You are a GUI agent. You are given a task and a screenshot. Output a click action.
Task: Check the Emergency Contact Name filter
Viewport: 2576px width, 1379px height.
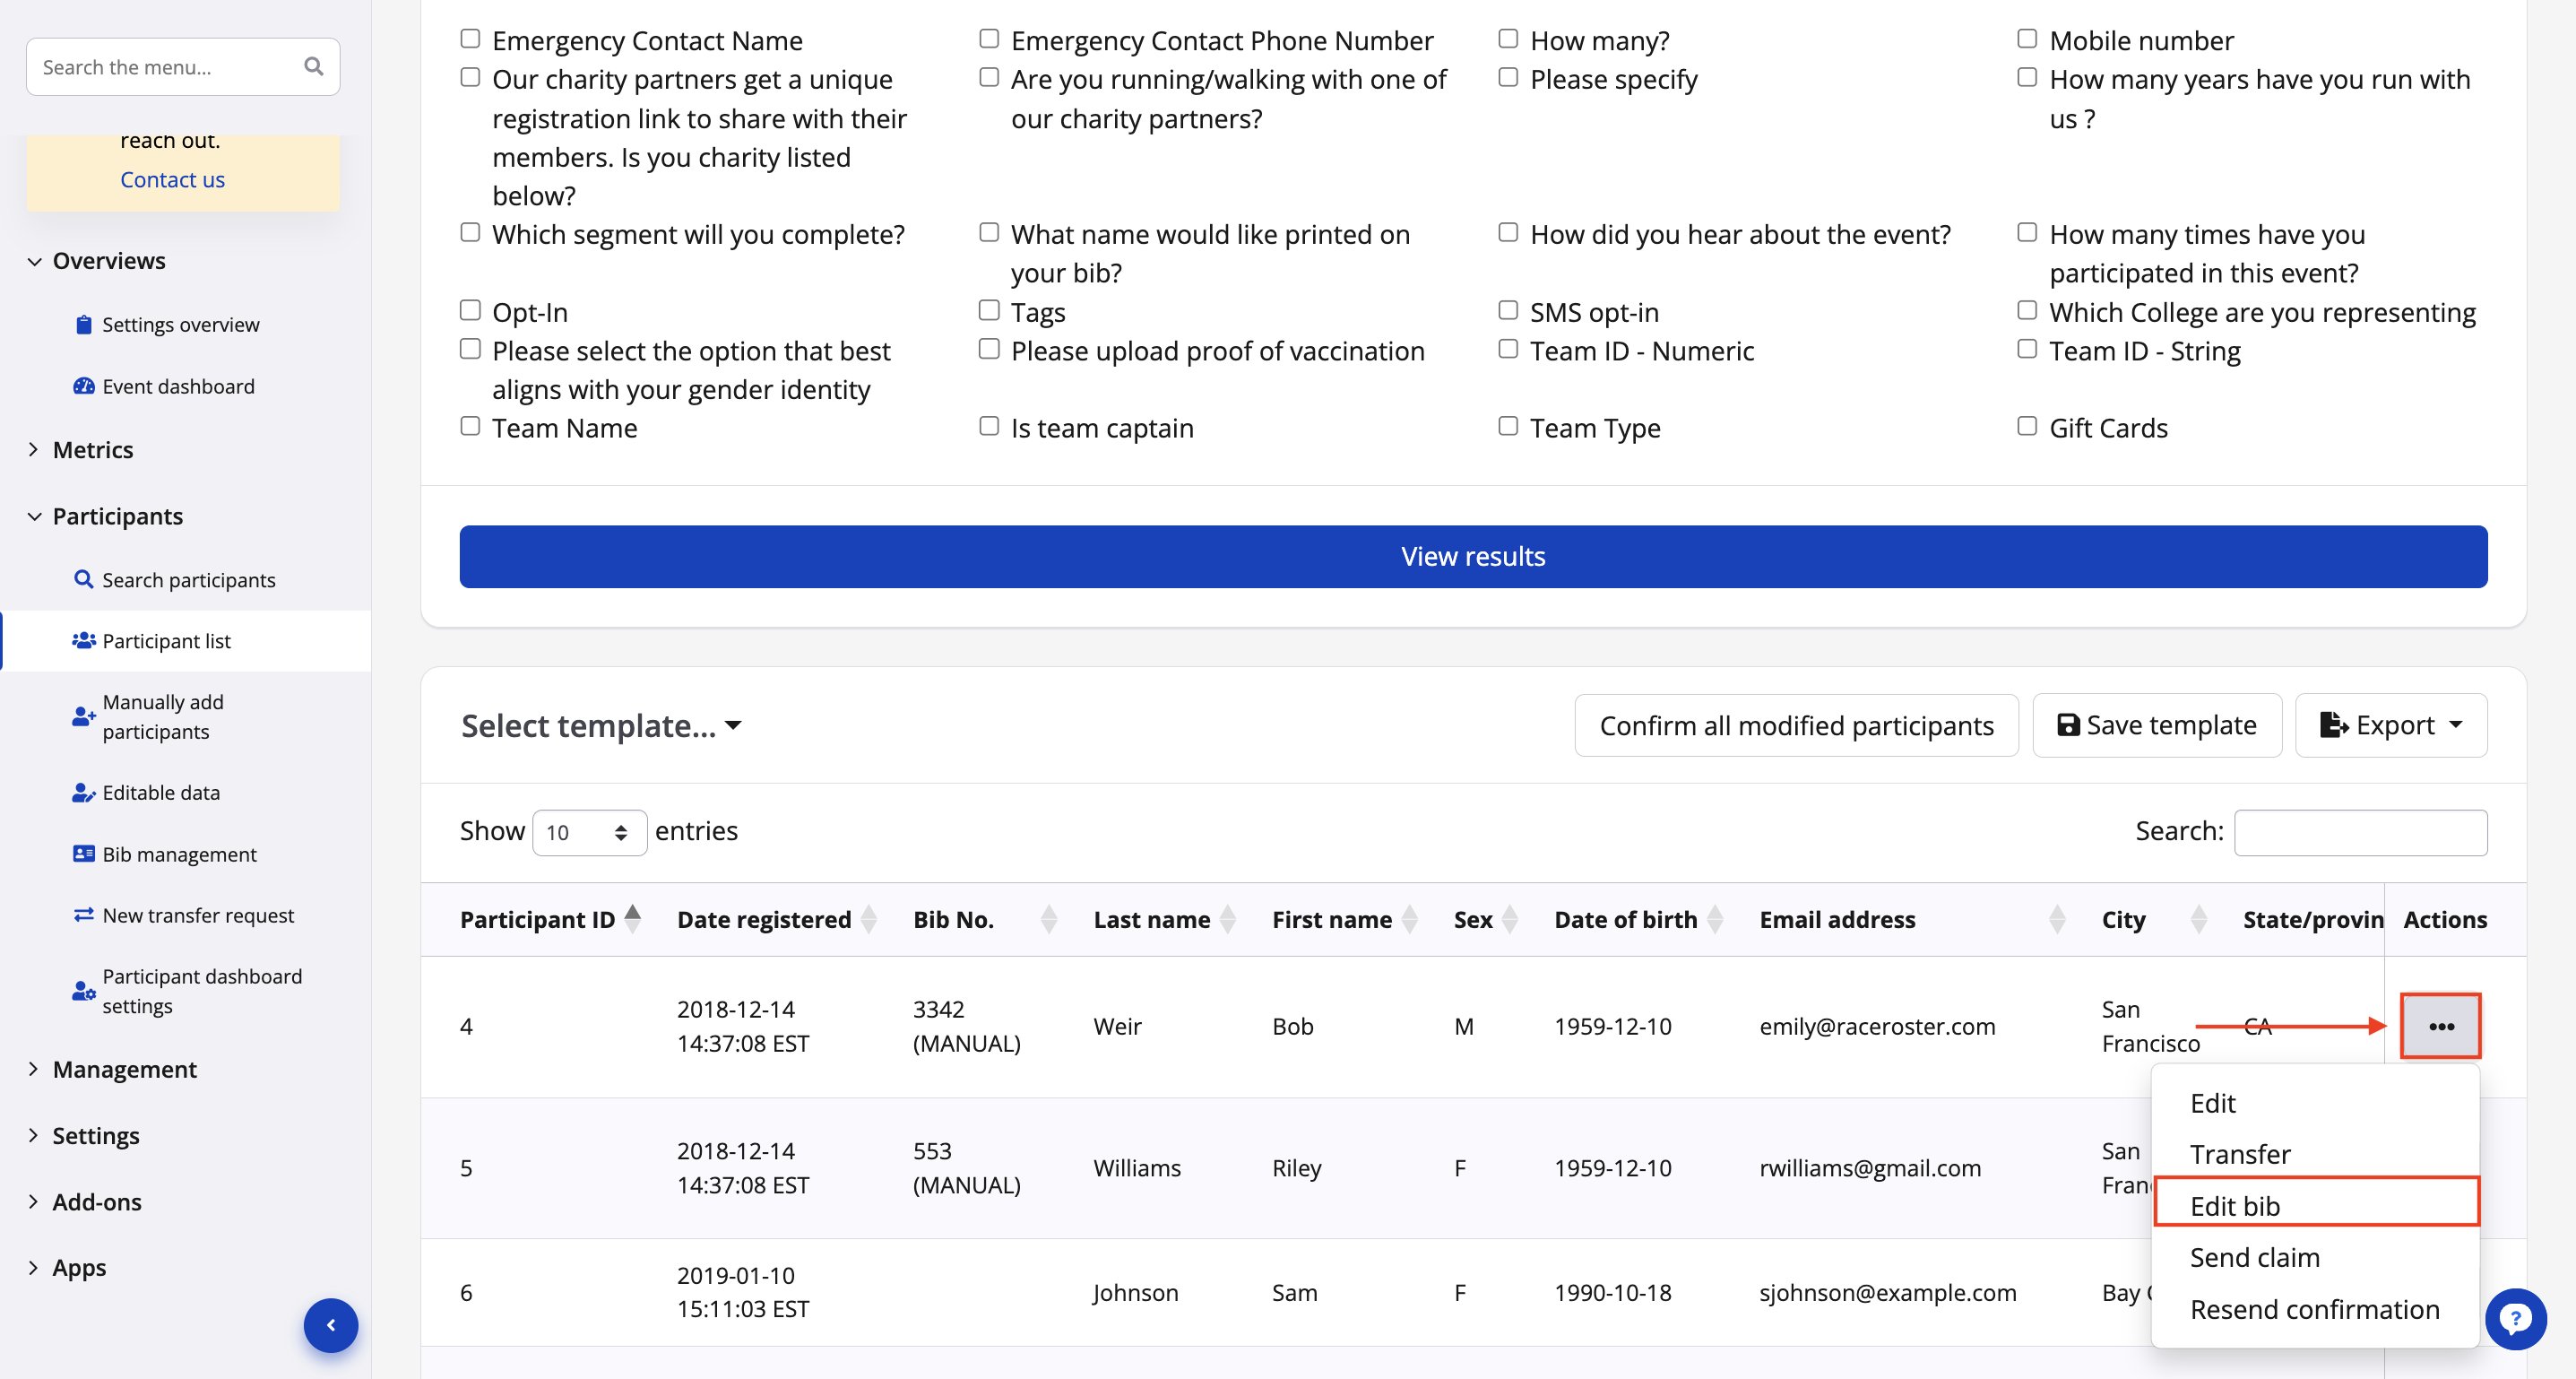point(470,37)
